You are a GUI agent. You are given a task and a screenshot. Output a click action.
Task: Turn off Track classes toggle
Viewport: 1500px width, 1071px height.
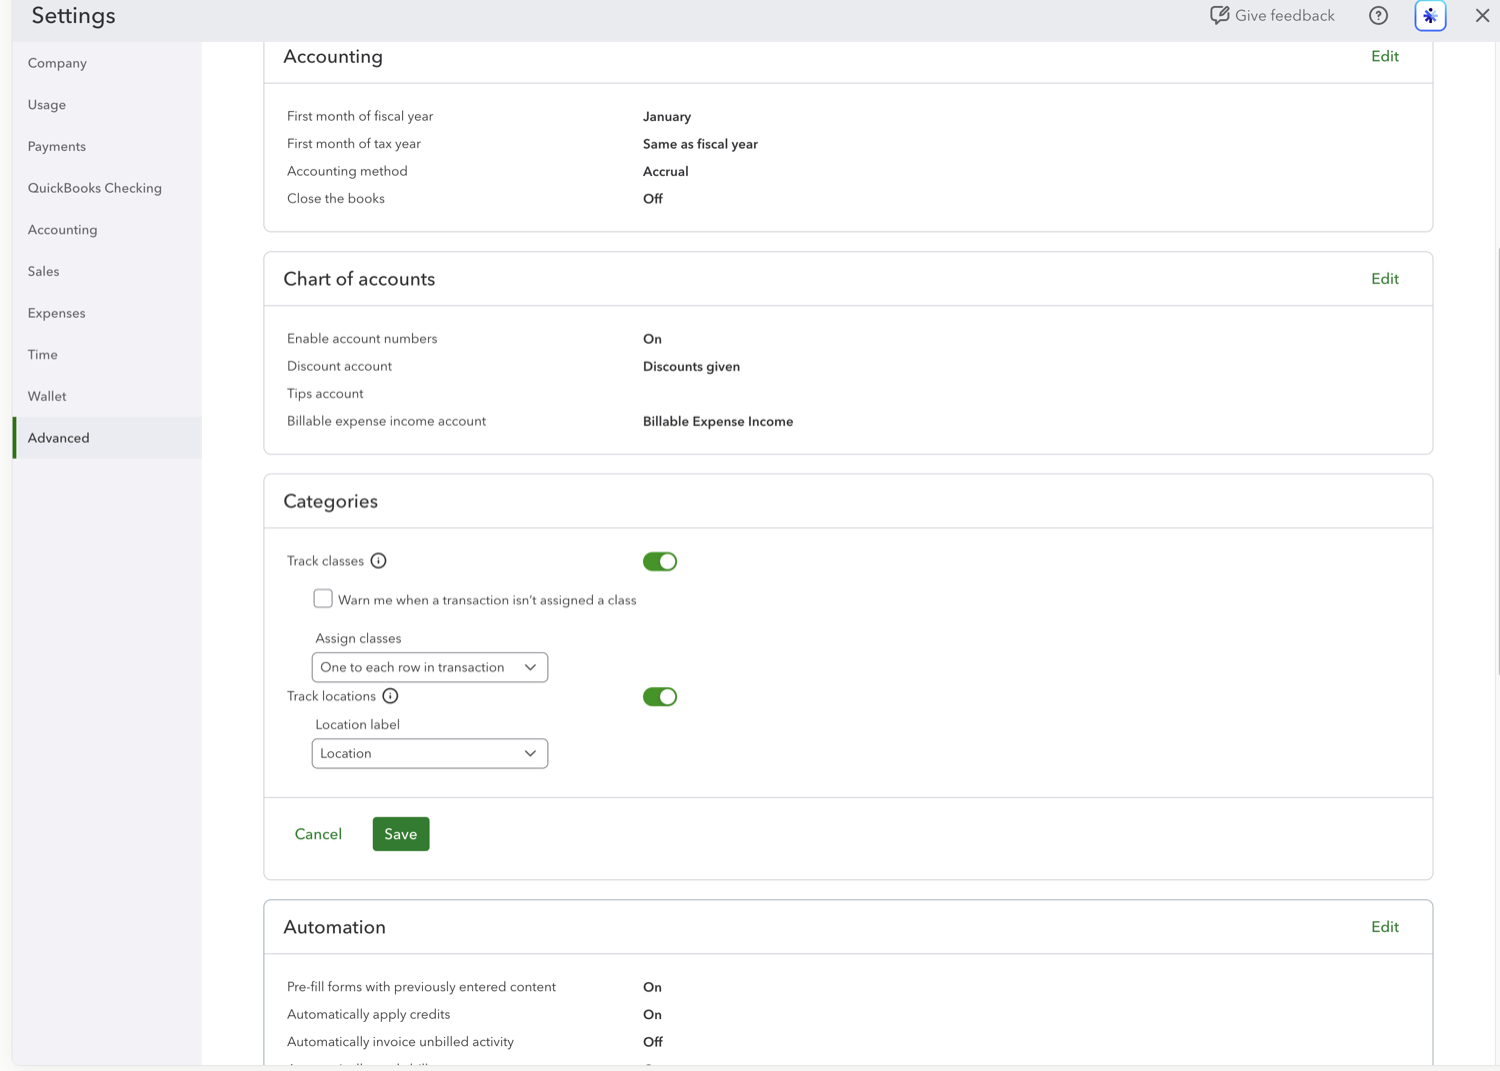tap(660, 561)
